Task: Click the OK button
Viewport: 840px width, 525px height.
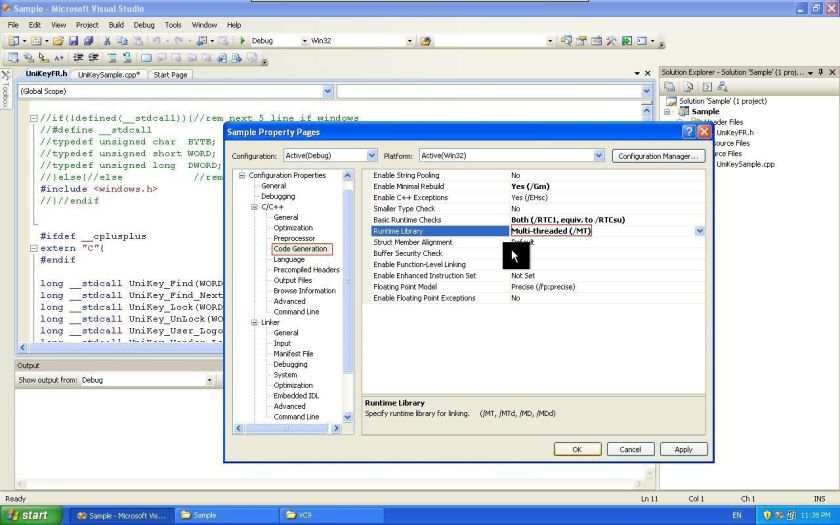Action: click(577, 449)
